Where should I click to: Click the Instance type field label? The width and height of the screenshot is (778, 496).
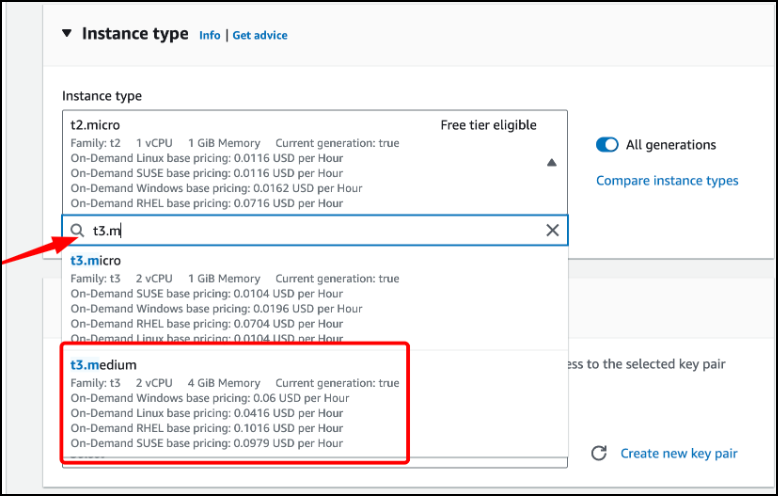point(102,96)
